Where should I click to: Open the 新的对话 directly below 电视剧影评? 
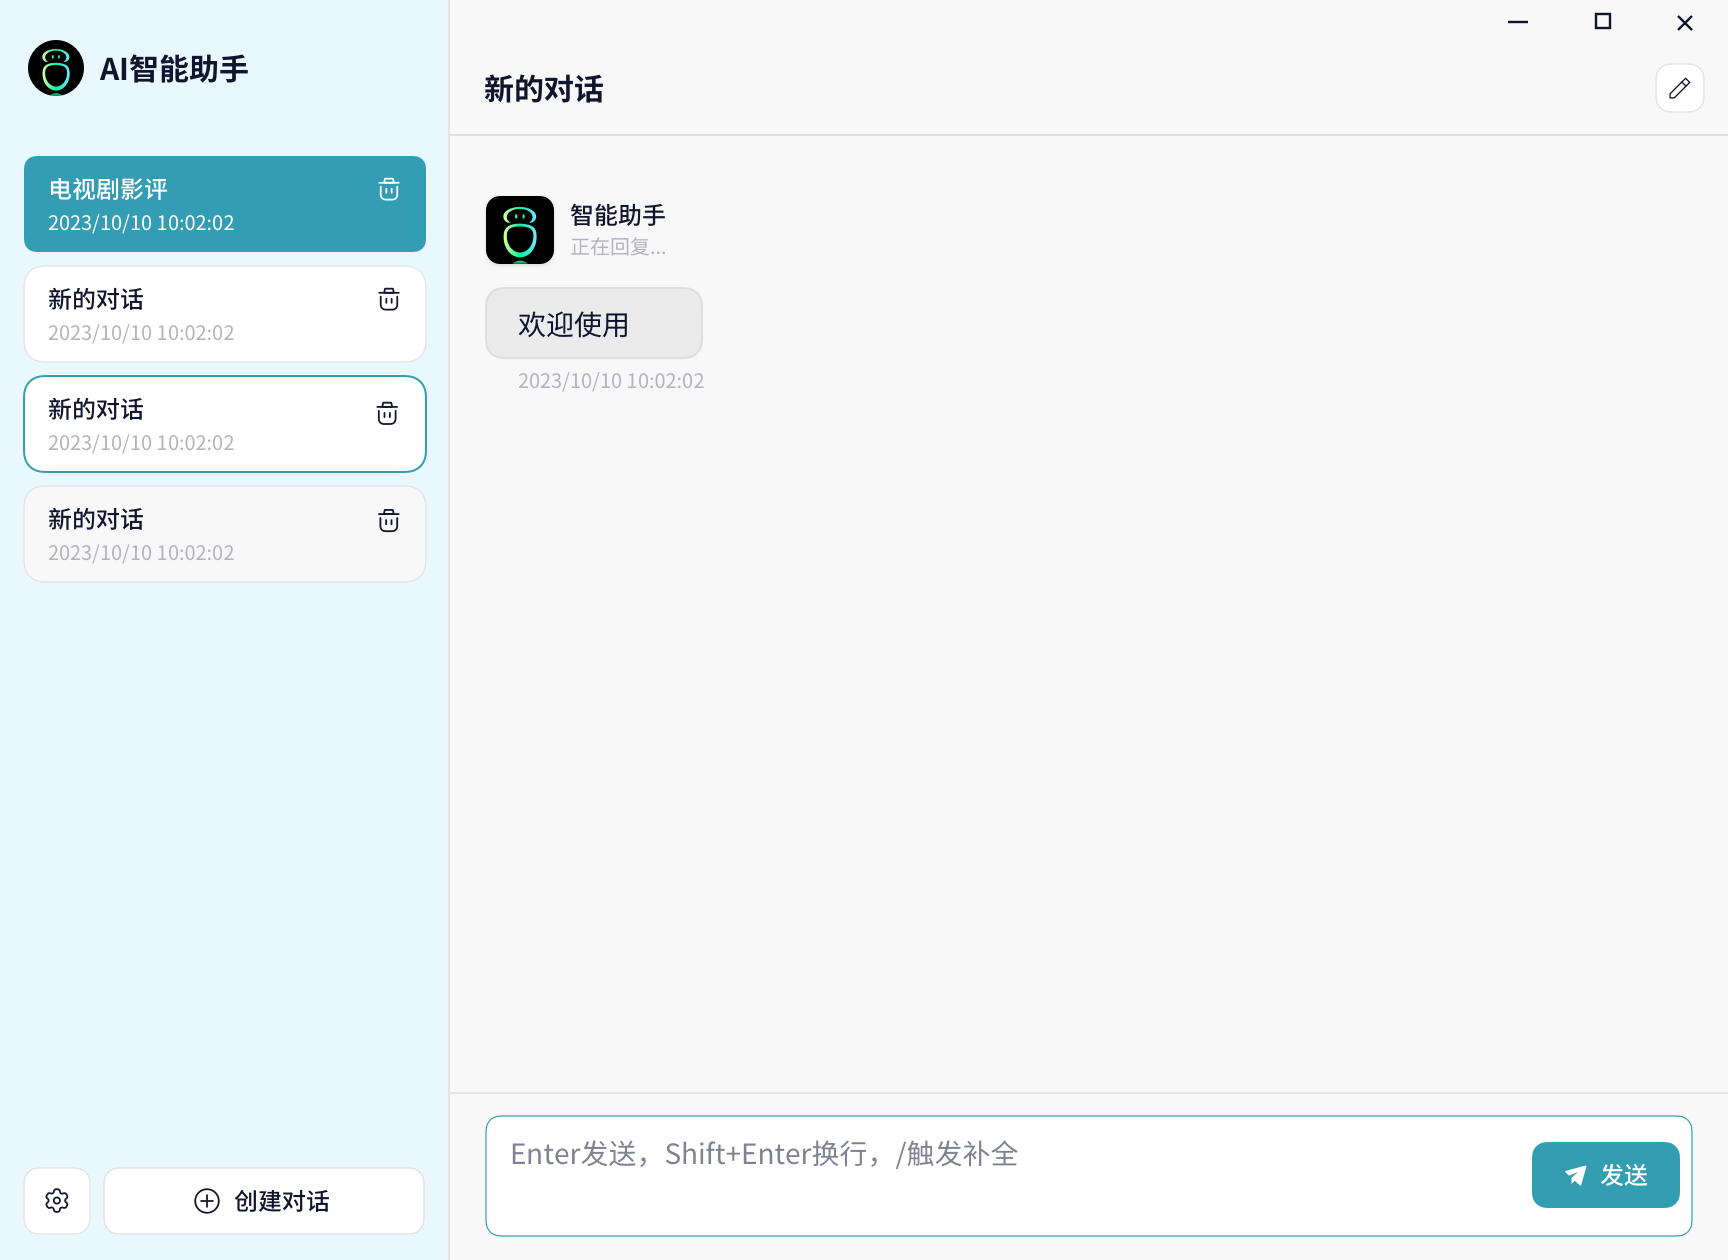click(x=225, y=314)
